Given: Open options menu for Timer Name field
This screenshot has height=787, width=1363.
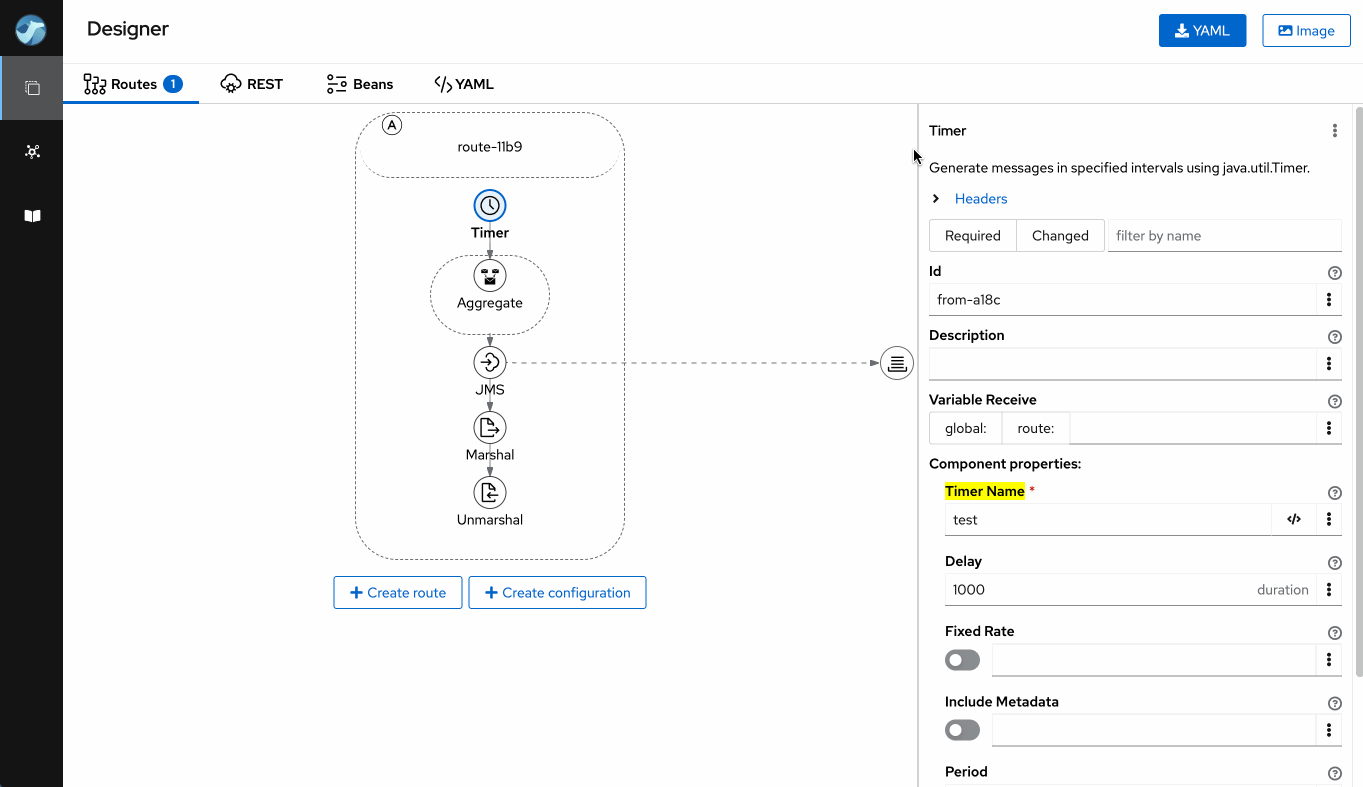Looking at the screenshot, I should (1328, 520).
